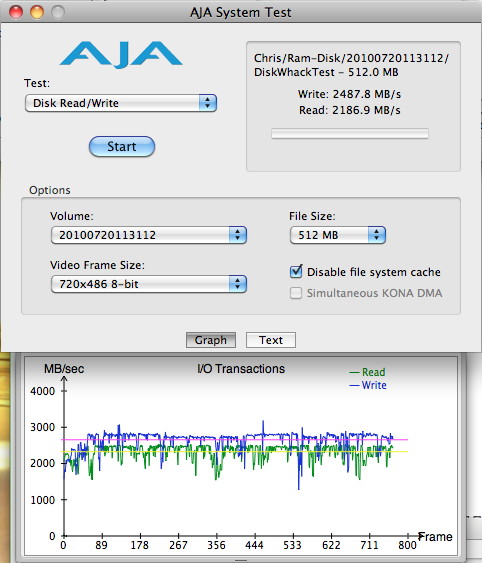
Task: Click the Read legend entry in graph
Action: point(367,372)
